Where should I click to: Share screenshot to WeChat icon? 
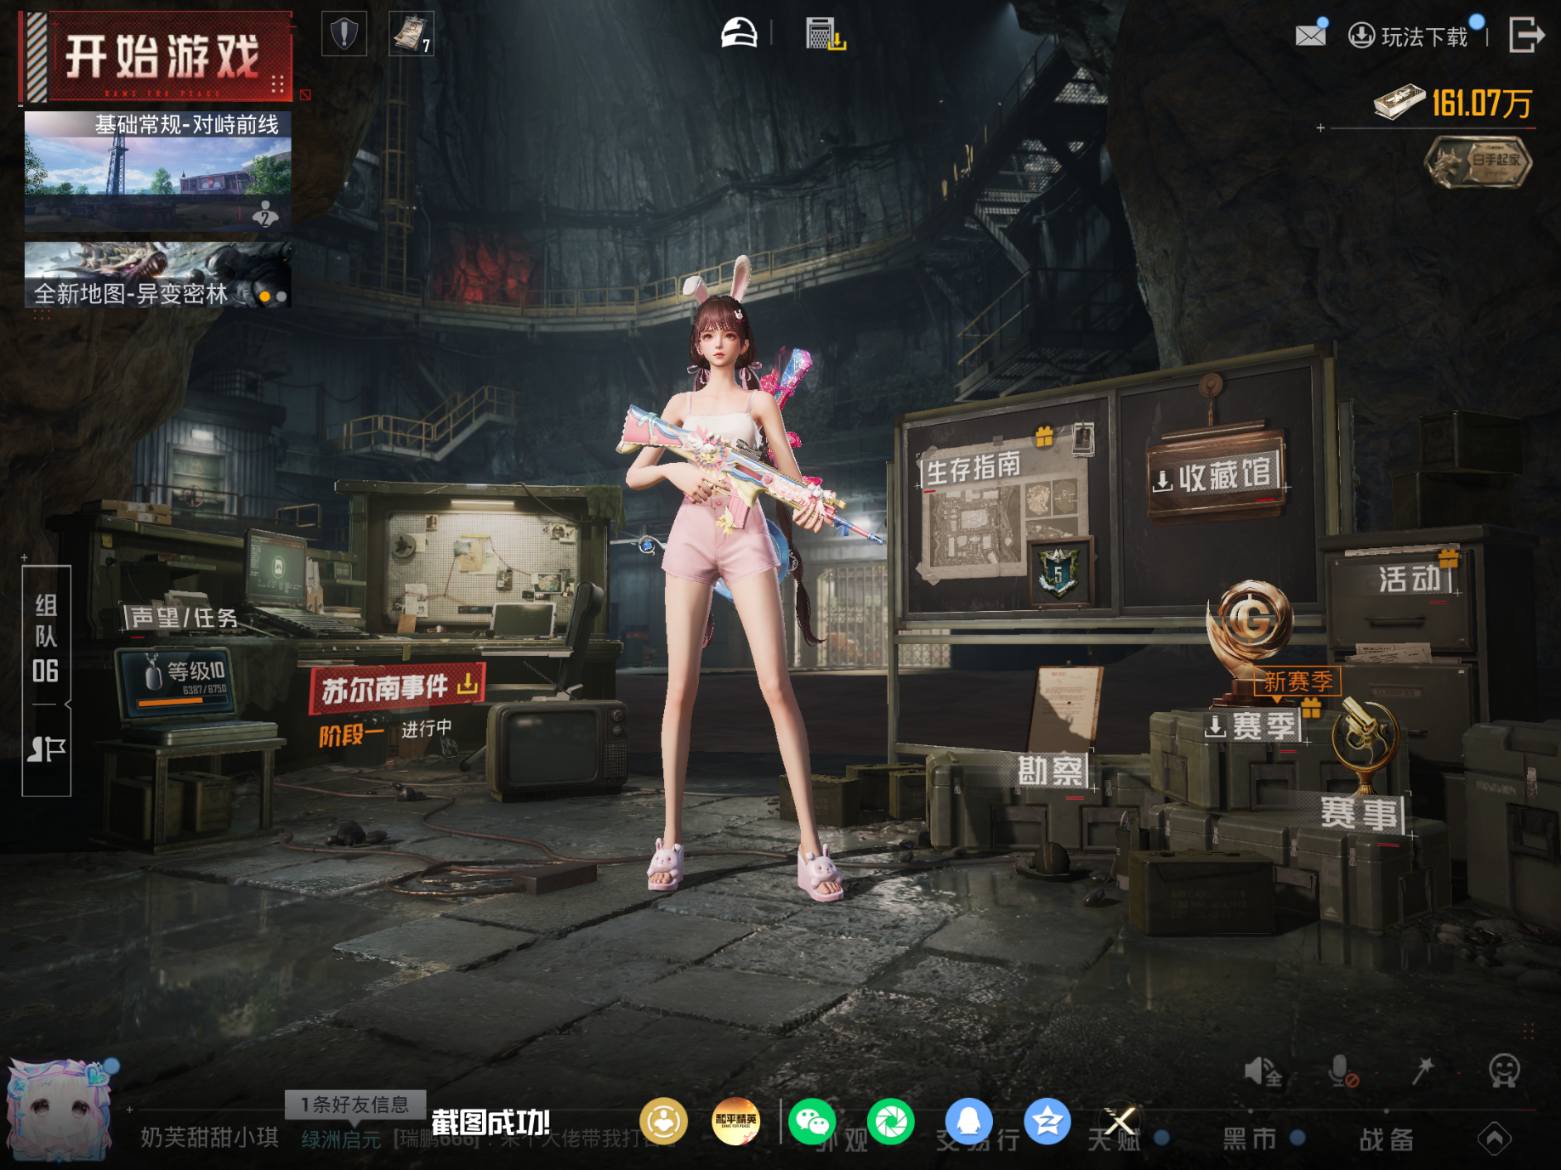(x=811, y=1121)
